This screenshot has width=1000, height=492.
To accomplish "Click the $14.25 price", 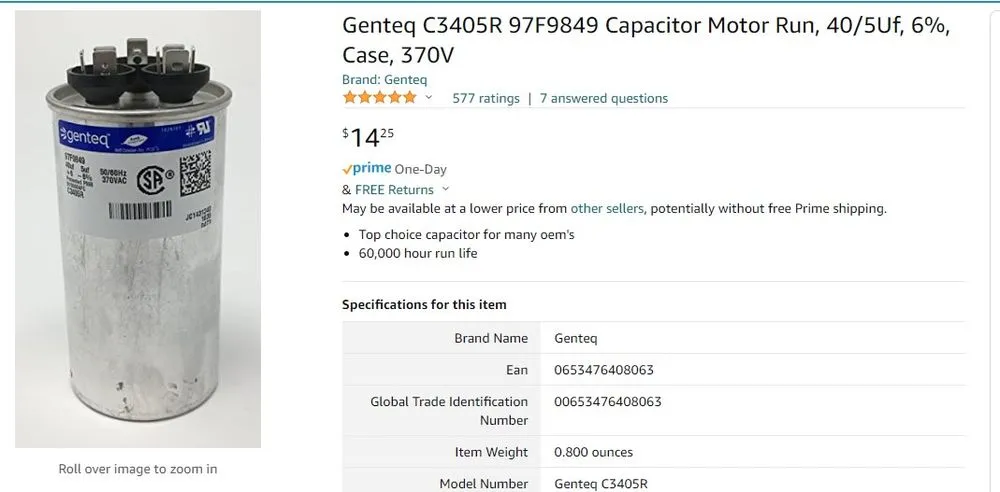I will pos(368,136).
